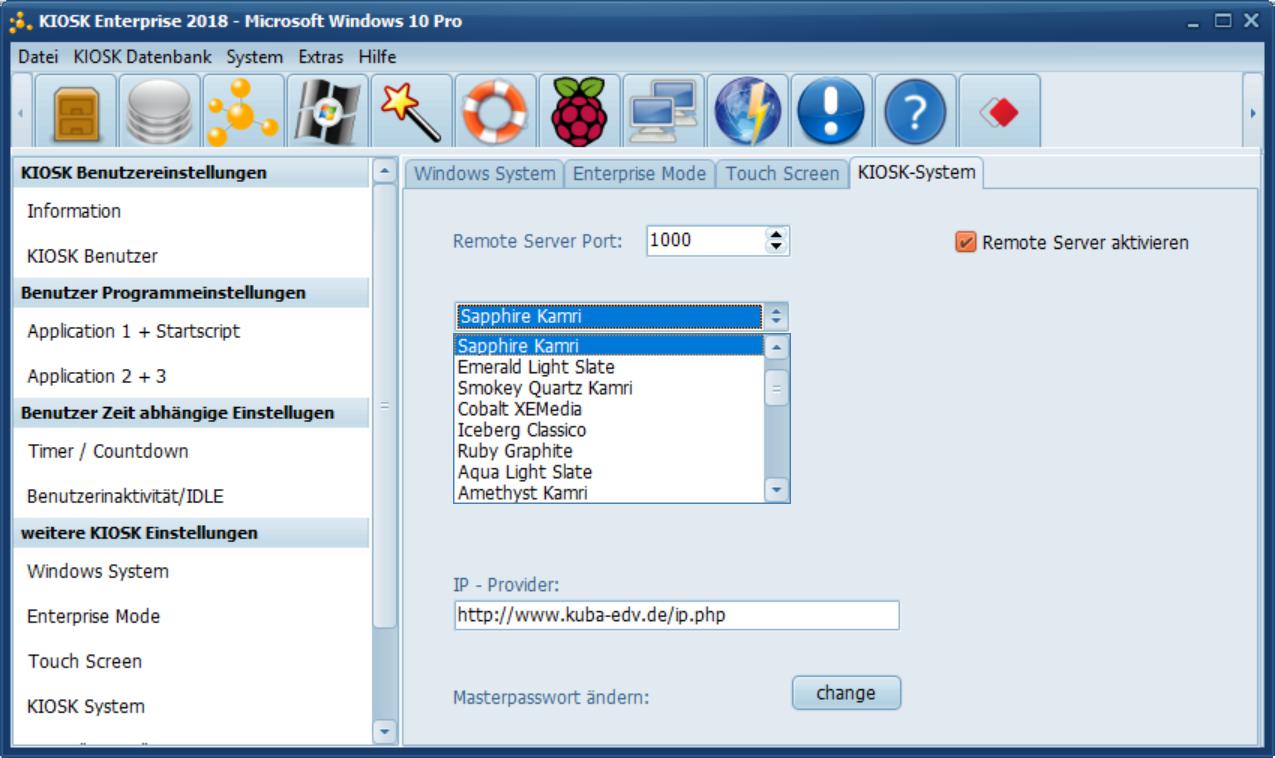This screenshot has height=758, width=1275.
Task: Click the toolbar right scroll arrow
Action: [x=1252, y=113]
